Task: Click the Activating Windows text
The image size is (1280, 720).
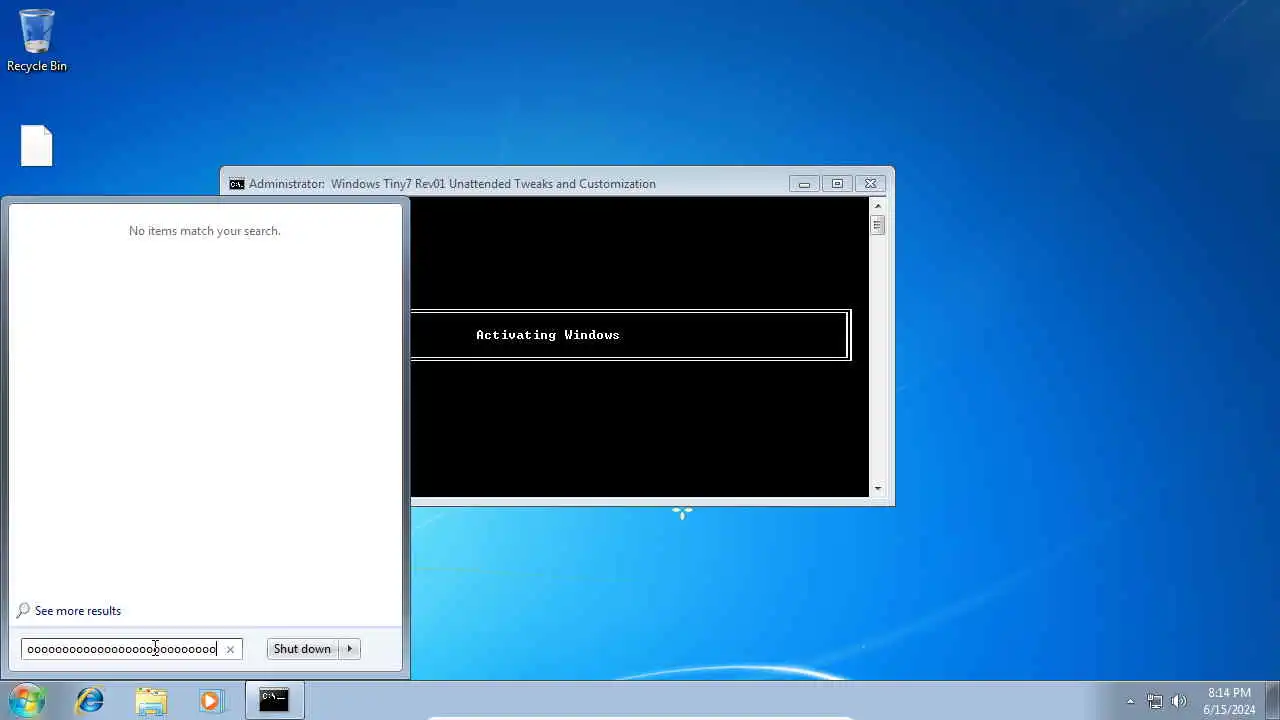Action: tap(548, 335)
